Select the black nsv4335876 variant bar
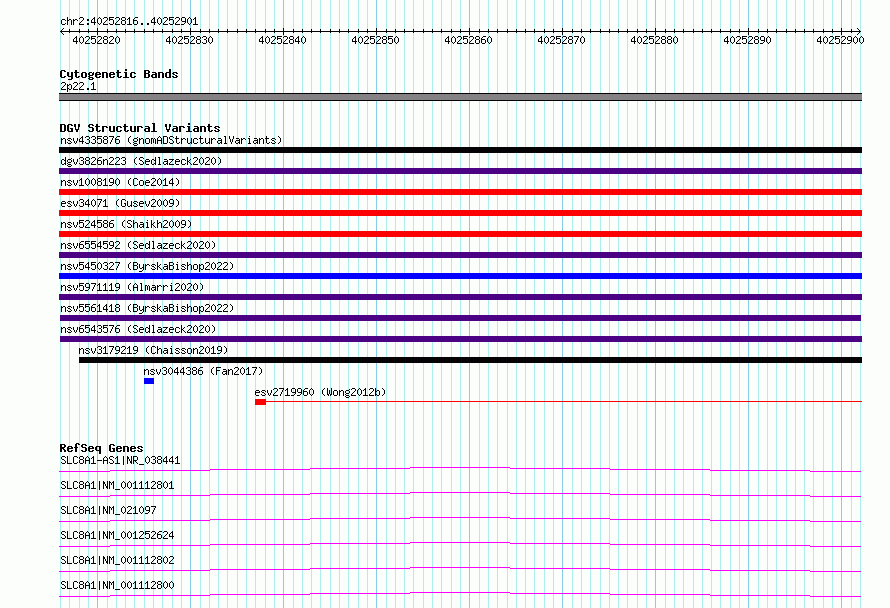This screenshot has height=608, width=890. [x=460, y=150]
